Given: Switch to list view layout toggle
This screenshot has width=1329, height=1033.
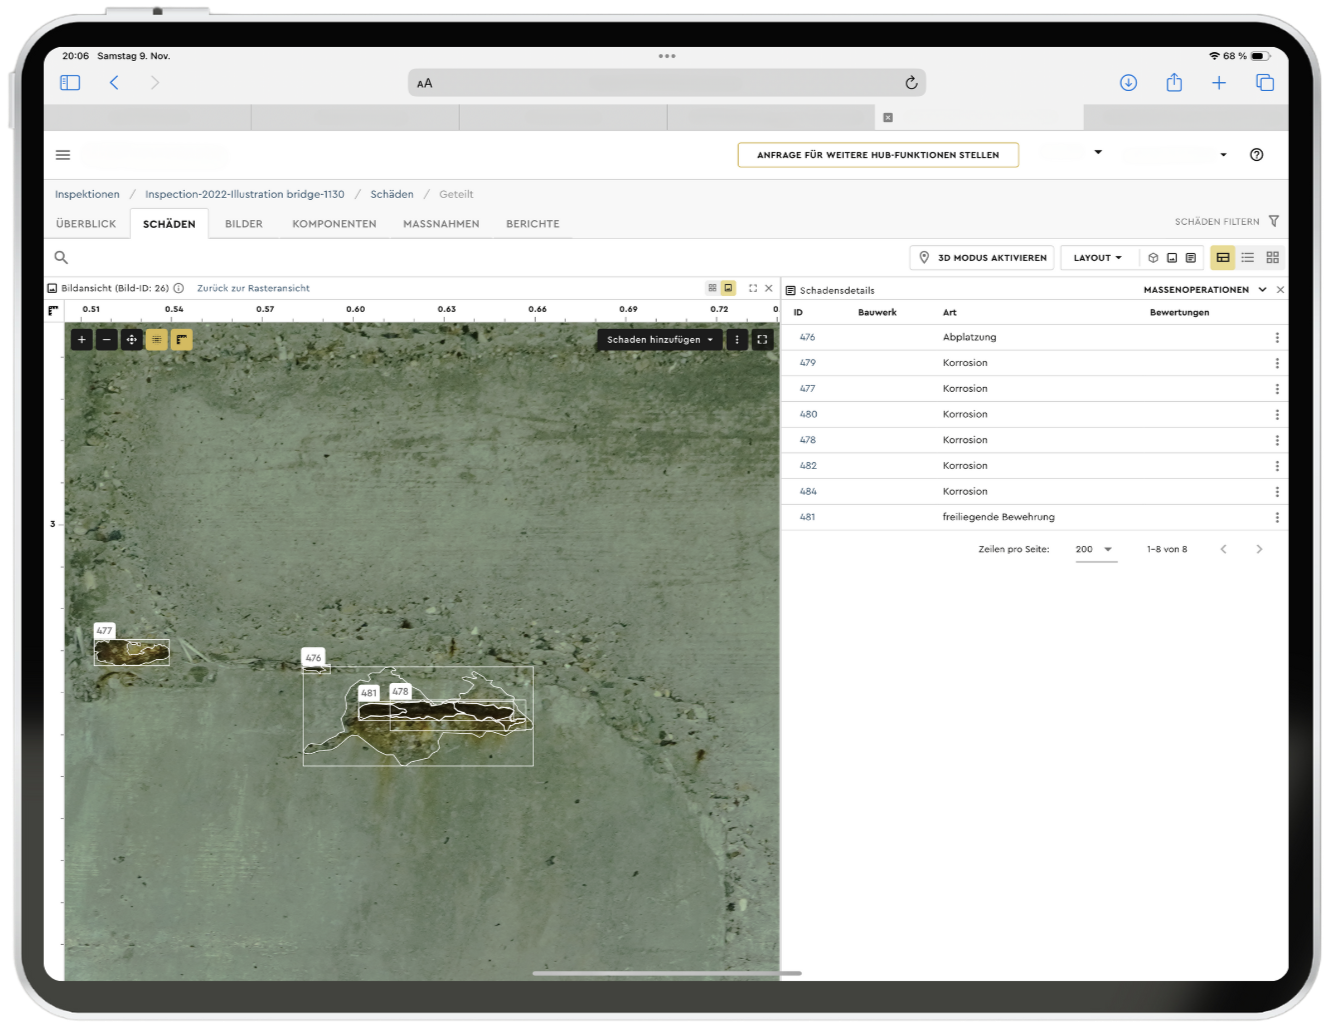Looking at the screenshot, I should coord(1247,258).
